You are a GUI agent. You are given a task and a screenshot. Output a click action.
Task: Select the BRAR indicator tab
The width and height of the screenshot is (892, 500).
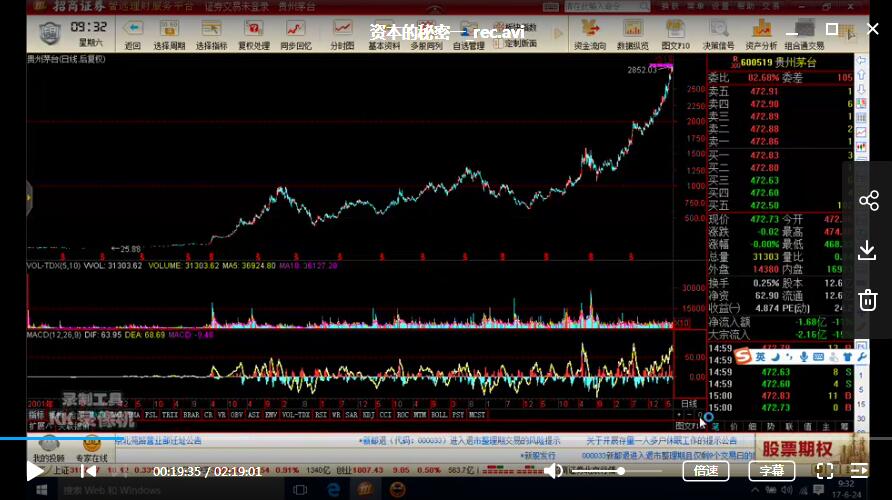click(191, 415)
